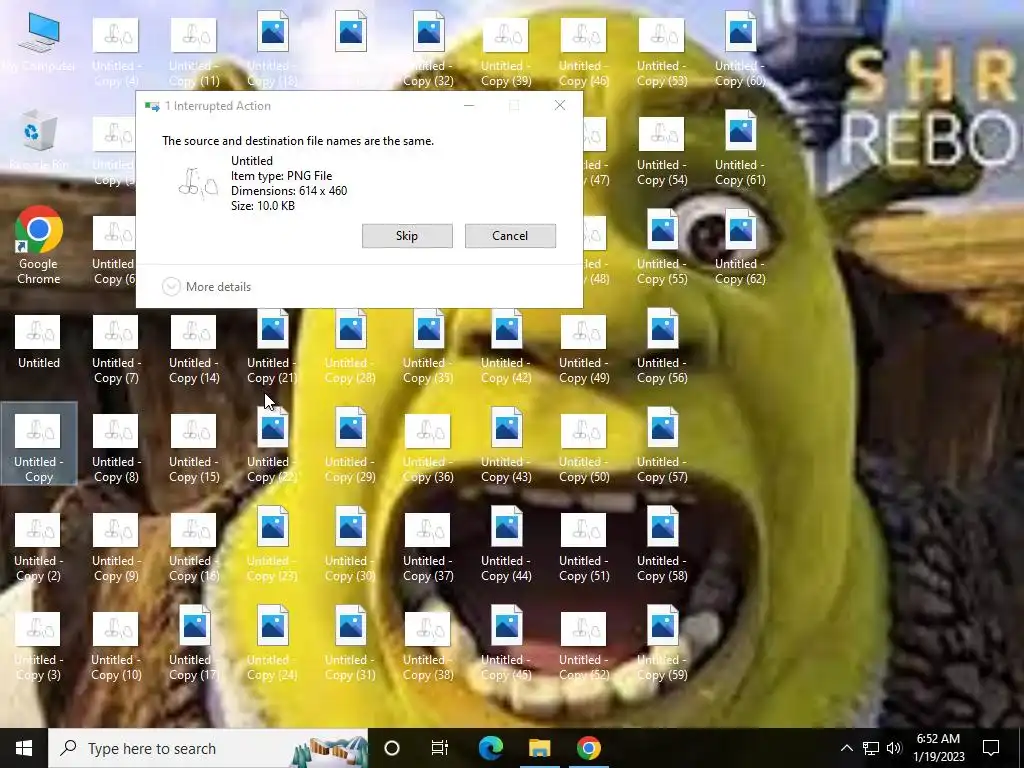
Task: Show hidden system tray icons
Action: [x=846, y=748]
